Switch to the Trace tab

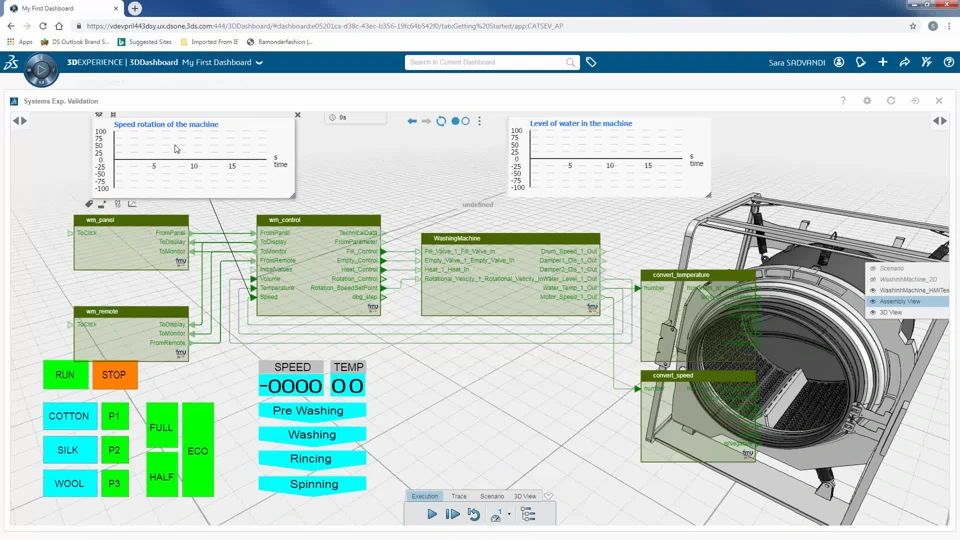459,496
